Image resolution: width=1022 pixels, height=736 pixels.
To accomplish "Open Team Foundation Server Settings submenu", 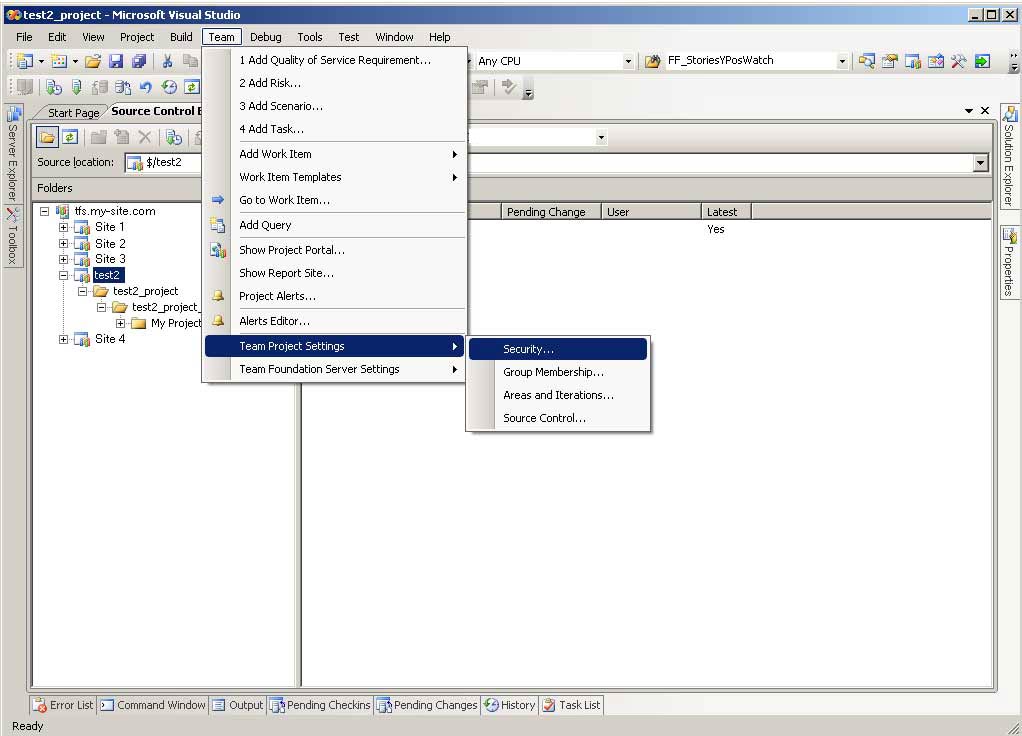I will pos(334,370).
